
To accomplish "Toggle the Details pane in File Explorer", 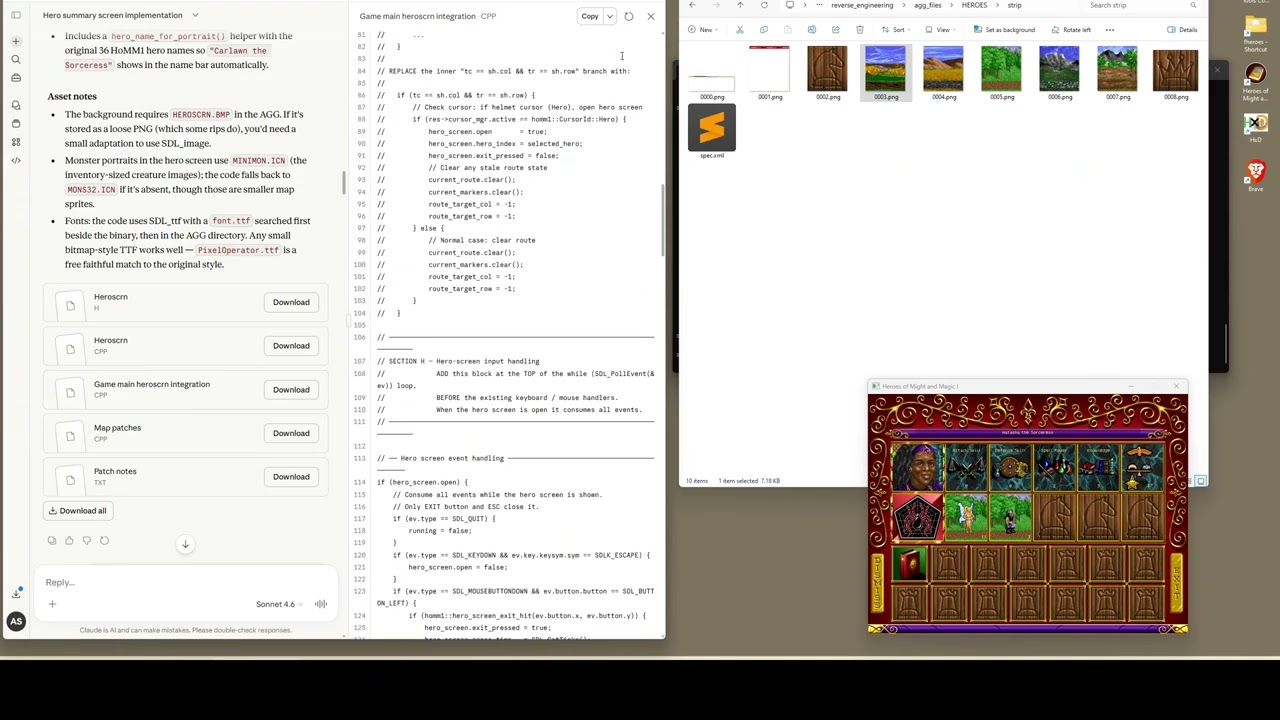I will pyautogui.click(x=1183, y=30).
